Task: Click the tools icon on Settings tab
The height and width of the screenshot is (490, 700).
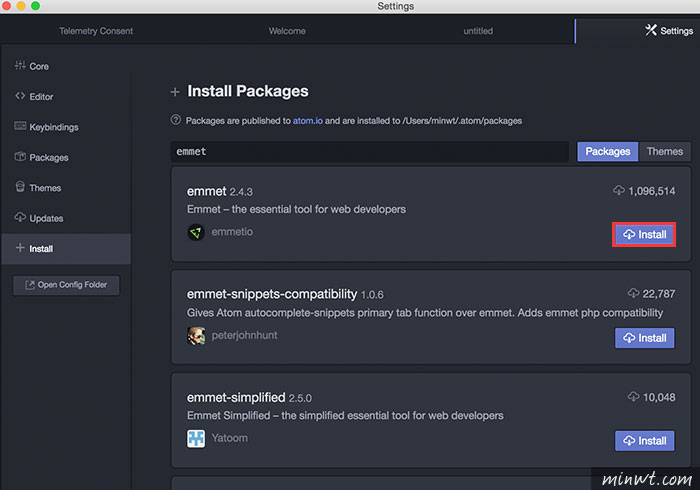Action: coord(651,30)
